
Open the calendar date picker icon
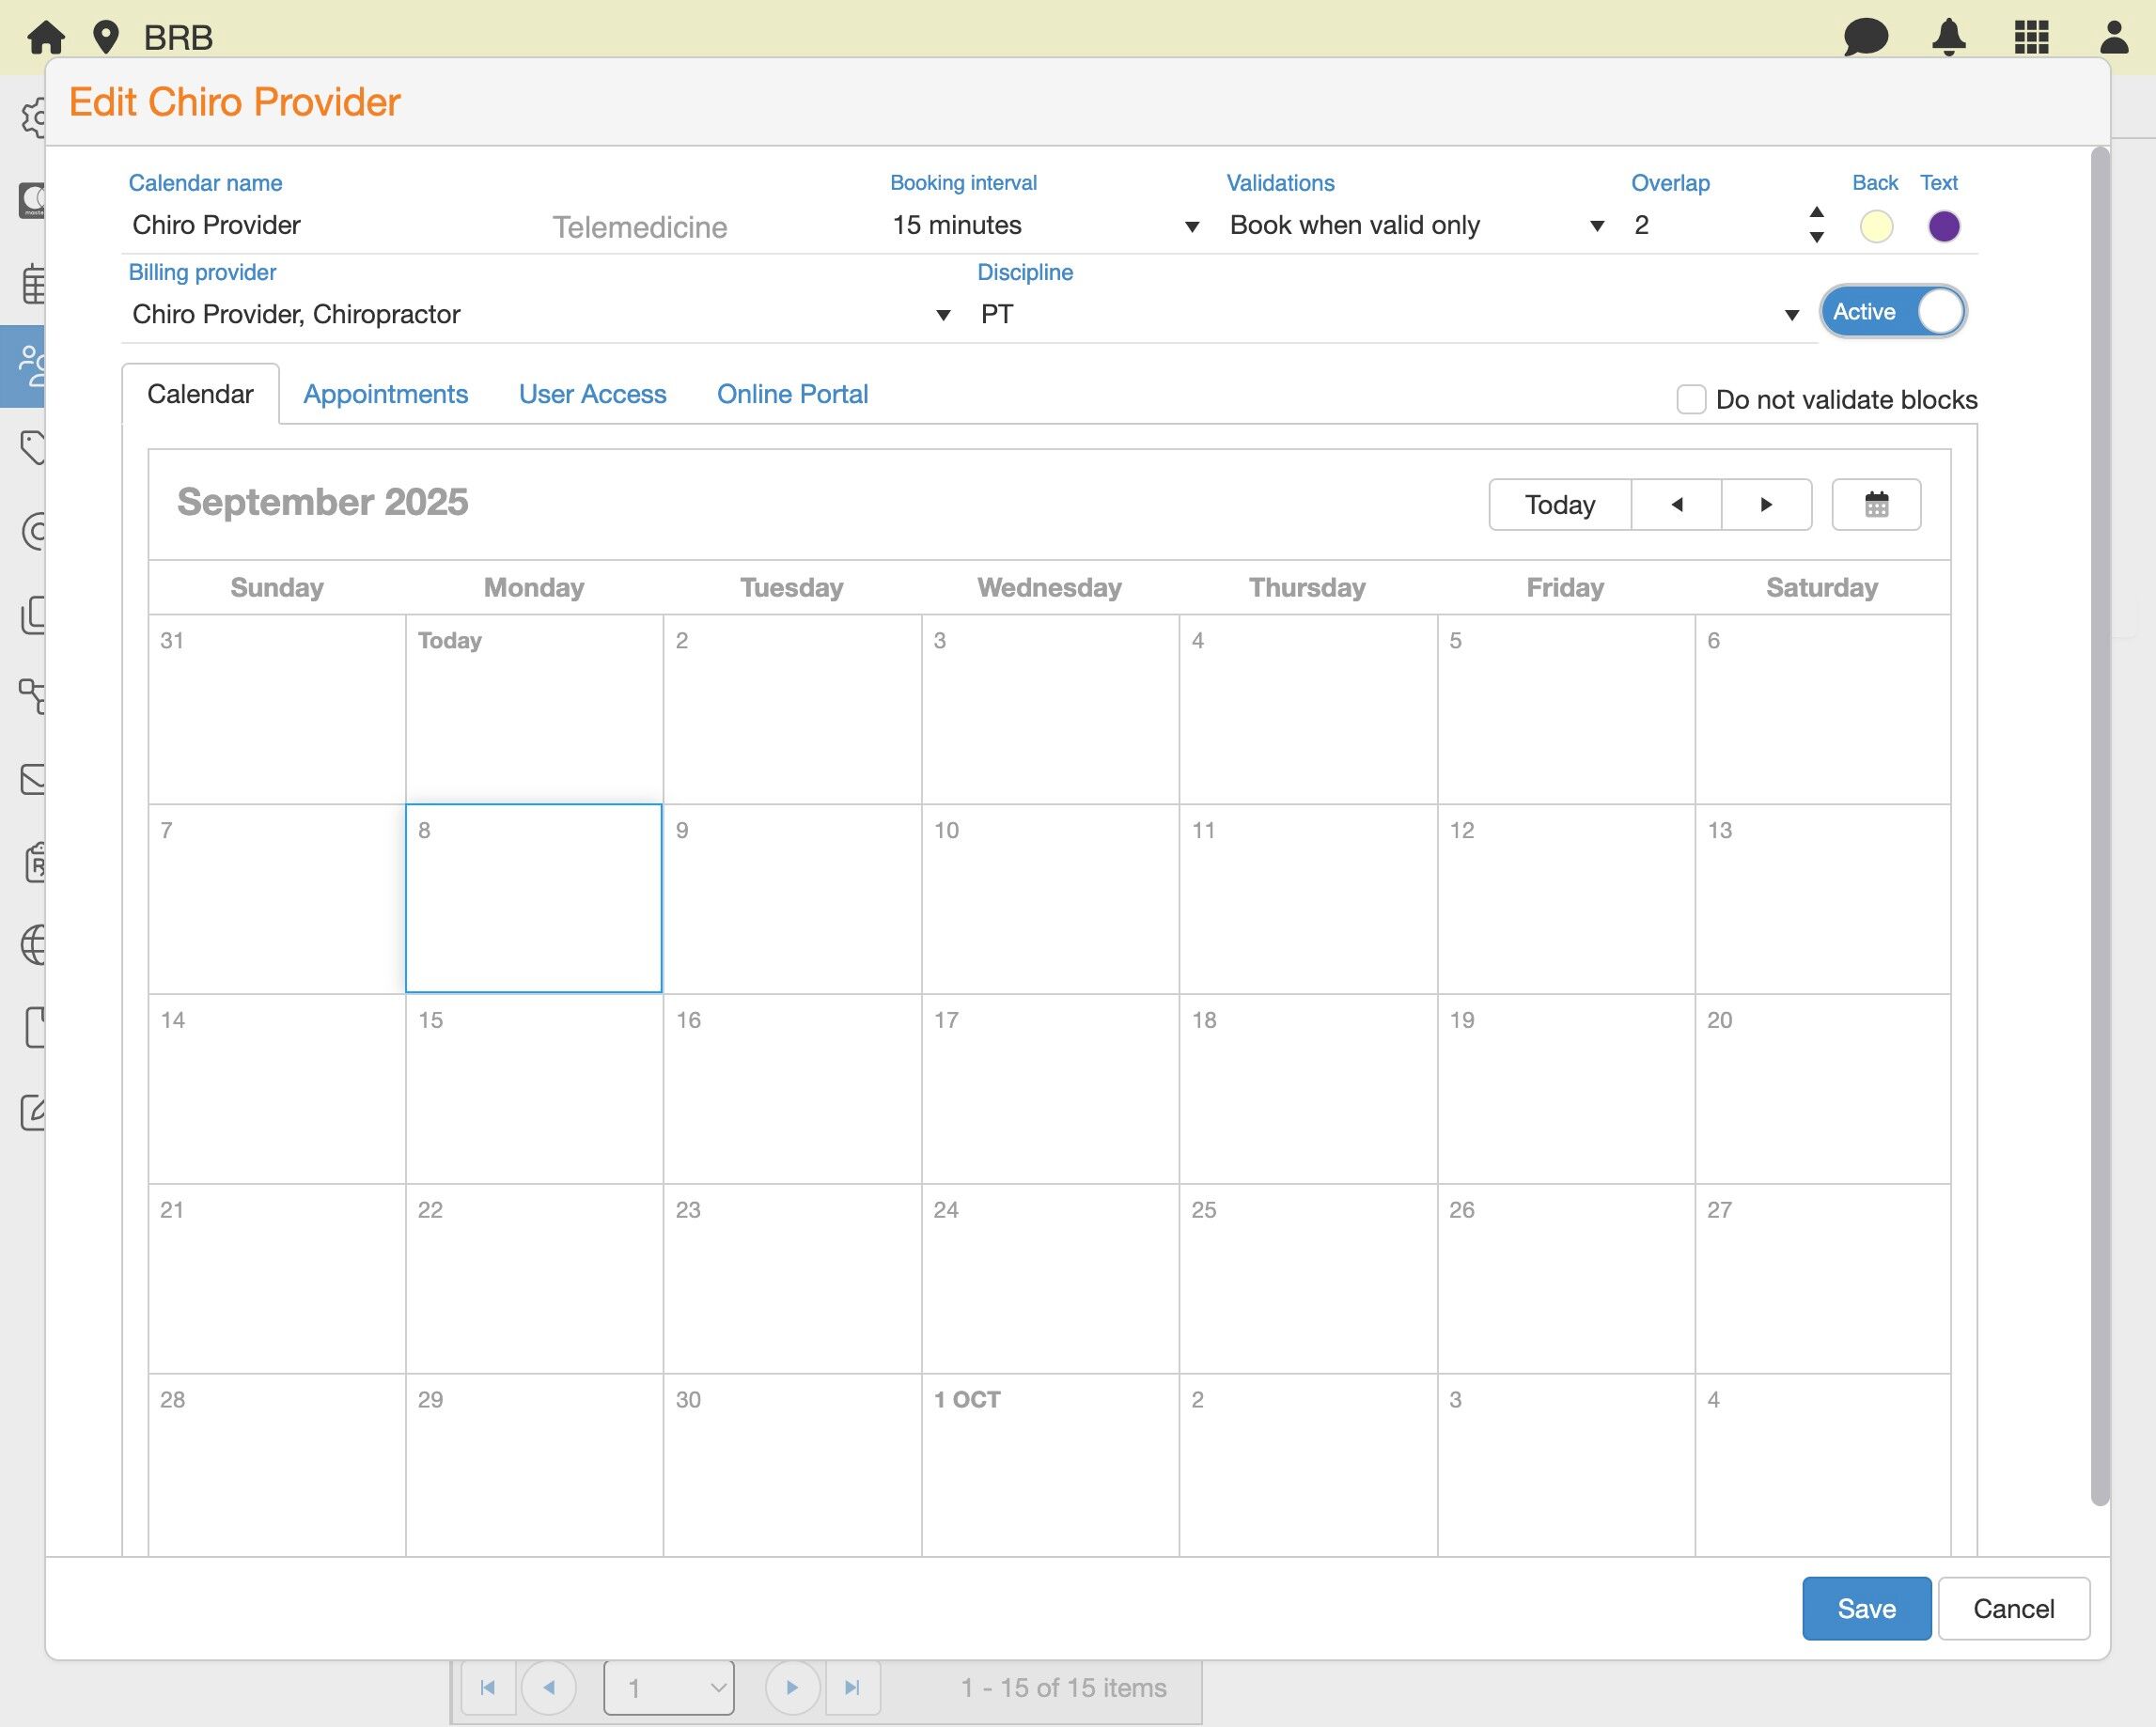tap(1875, 504)
